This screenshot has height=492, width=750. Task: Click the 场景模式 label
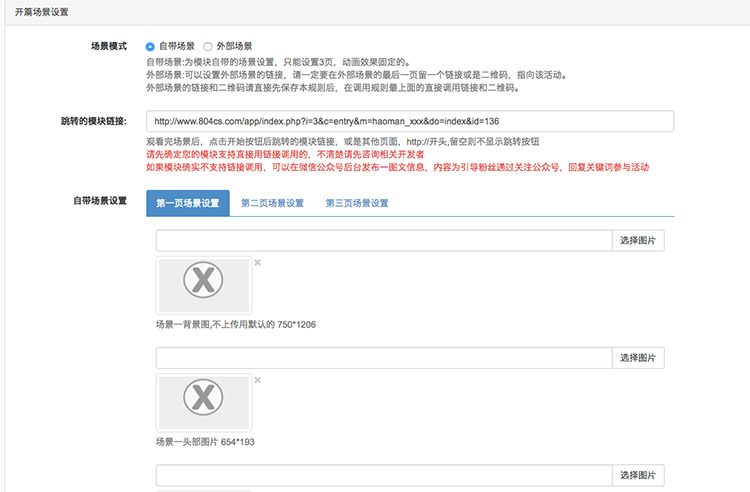(x=109, y=46)
